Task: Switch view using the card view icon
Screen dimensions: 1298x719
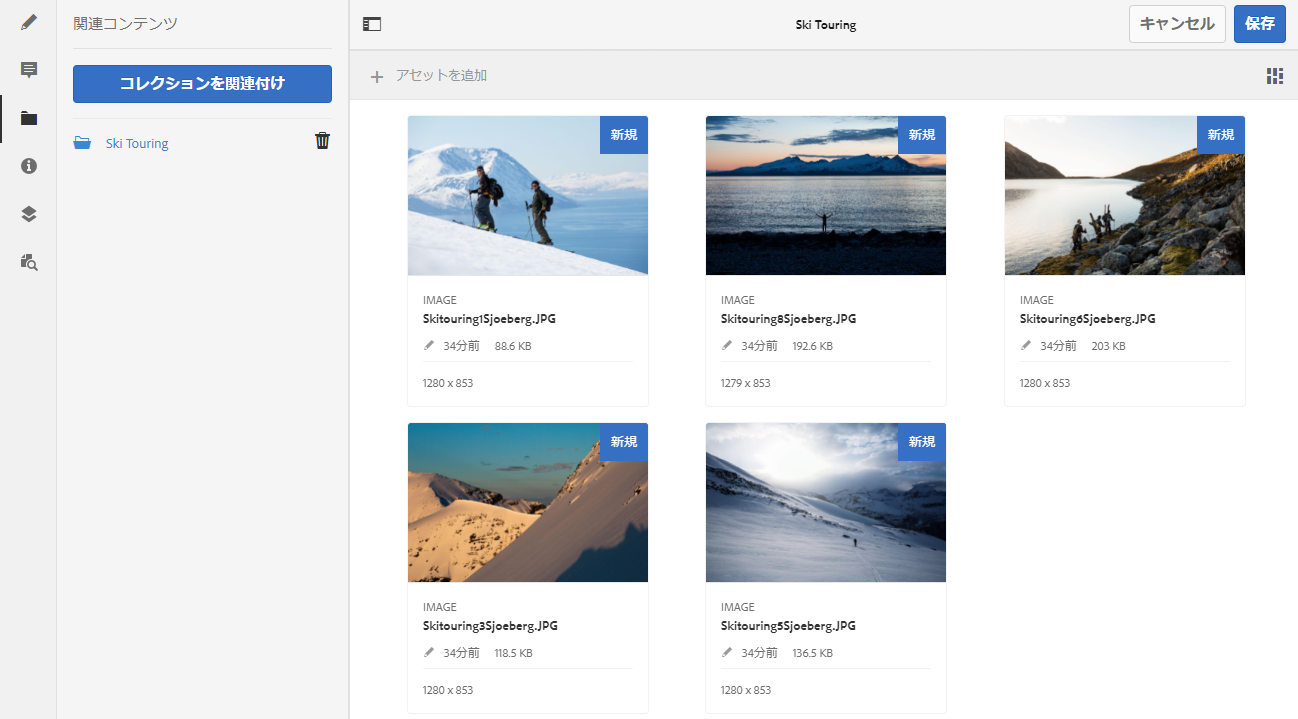Action: (x=1274, y=76)
